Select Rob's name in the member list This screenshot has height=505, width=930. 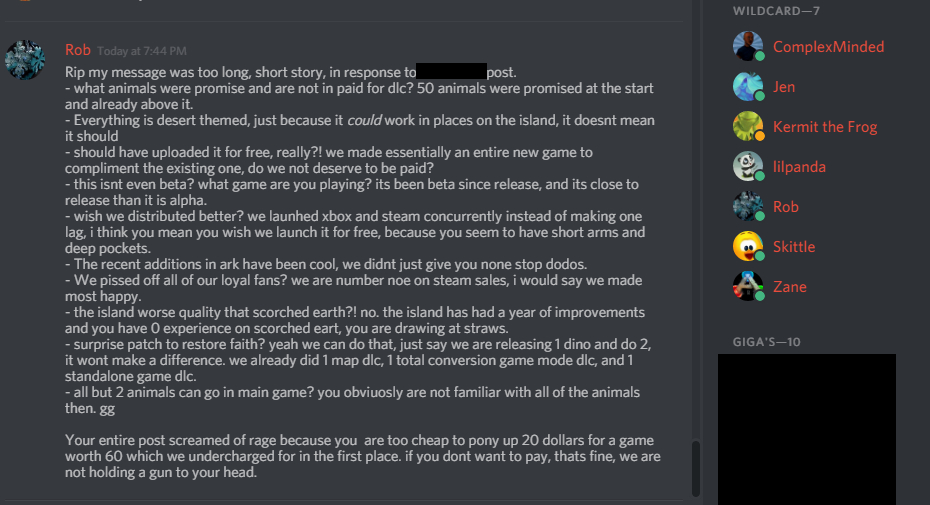click(x=786, y=207)
